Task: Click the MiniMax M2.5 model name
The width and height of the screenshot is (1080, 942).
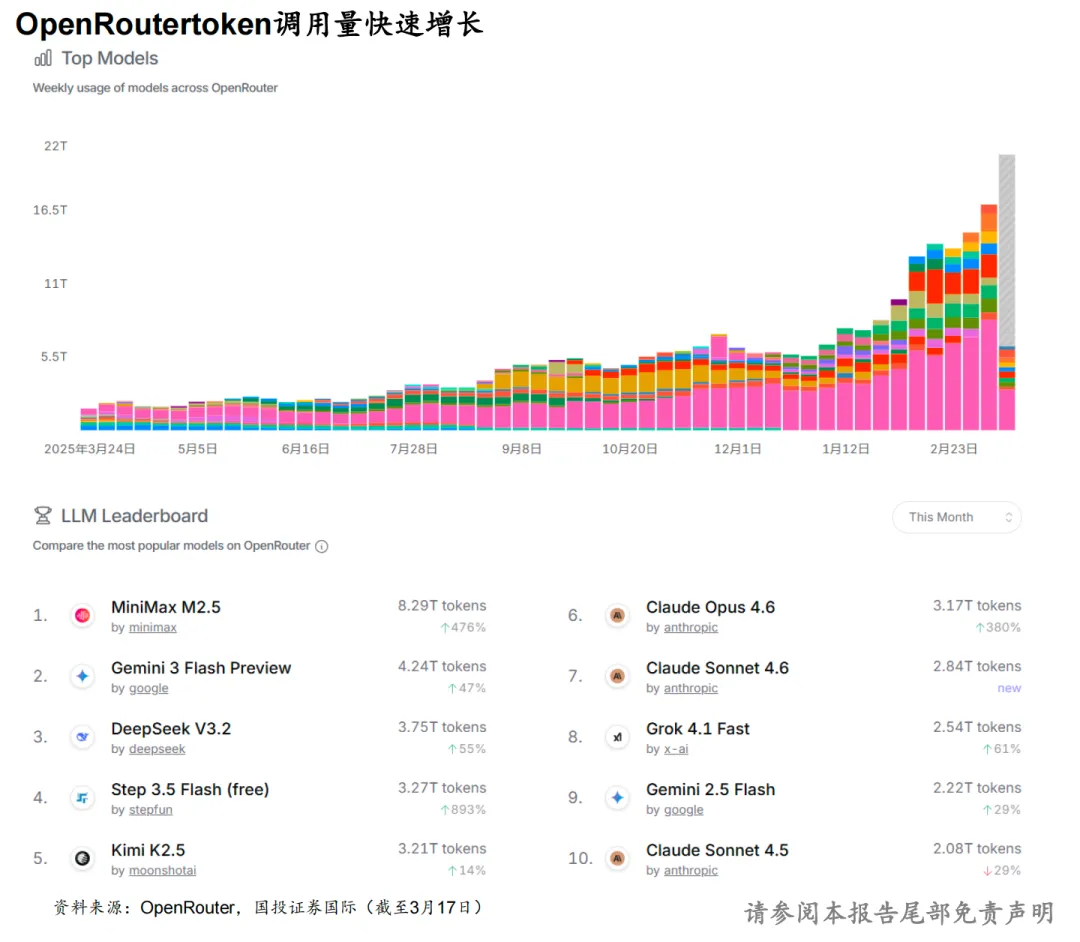Action: (x=166, y=607)
